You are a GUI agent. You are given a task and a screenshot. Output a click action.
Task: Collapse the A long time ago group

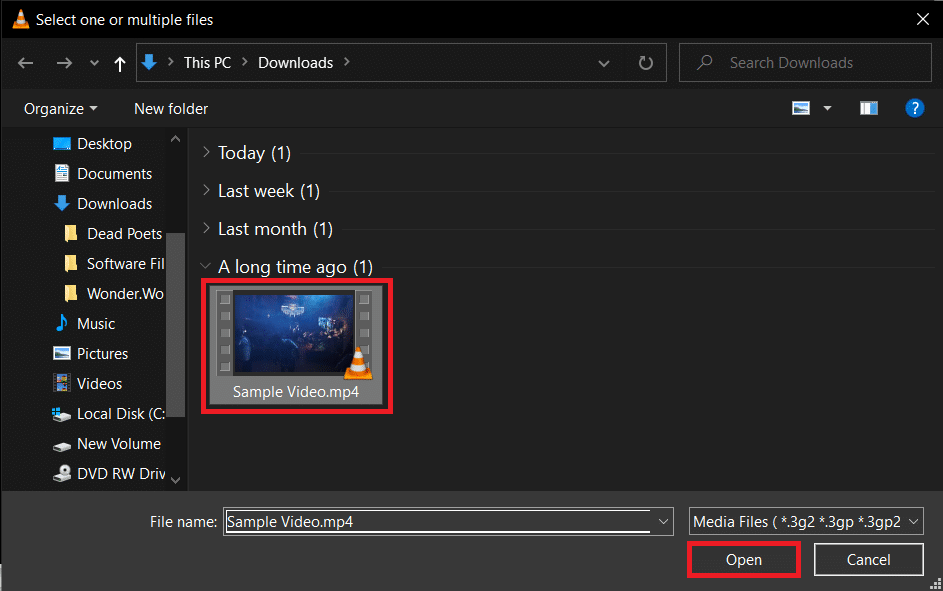tap(205, 267)
